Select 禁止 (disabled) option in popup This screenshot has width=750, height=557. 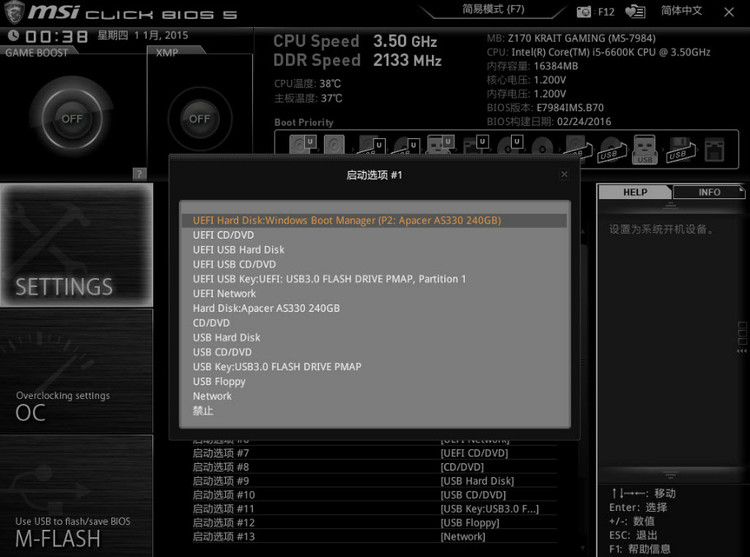[x=375, y=411]
